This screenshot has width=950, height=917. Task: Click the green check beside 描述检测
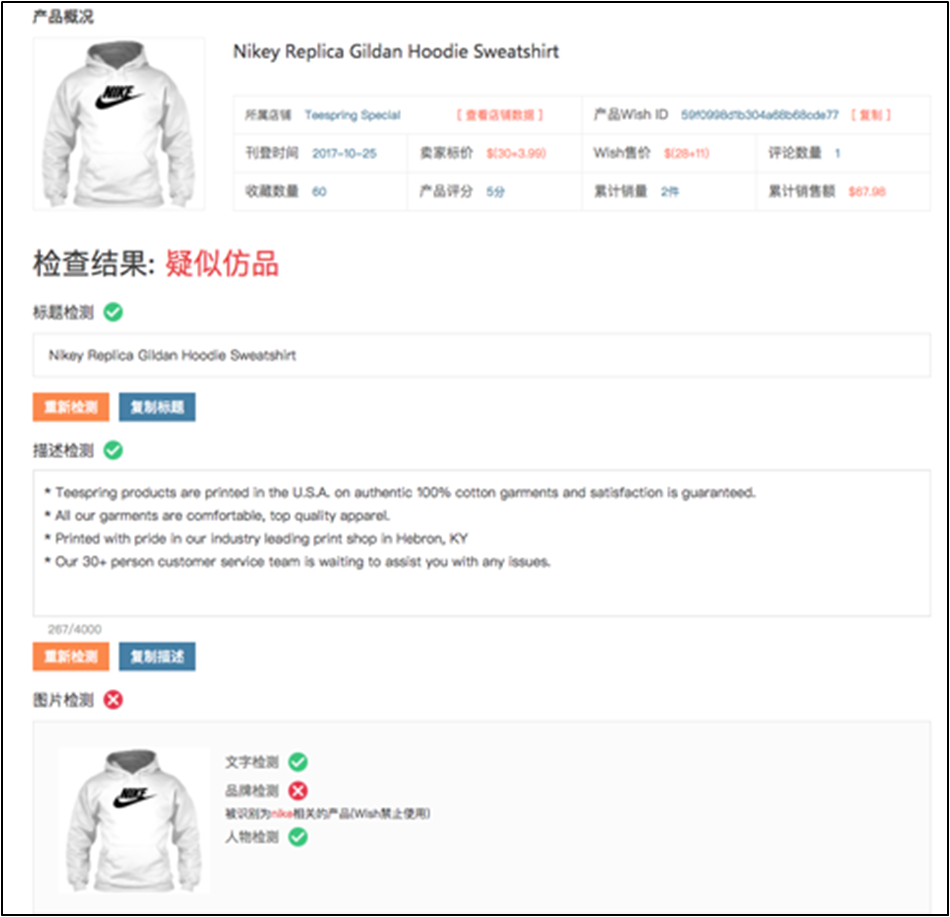tap(113, 451)
